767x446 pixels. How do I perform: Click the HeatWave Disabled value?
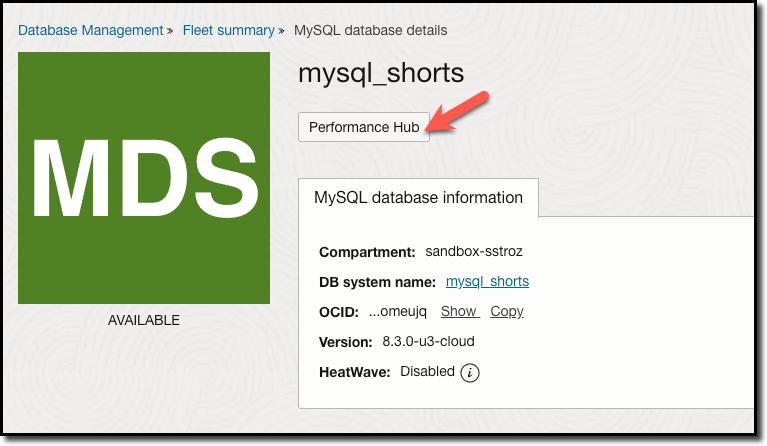click(428, 372)
